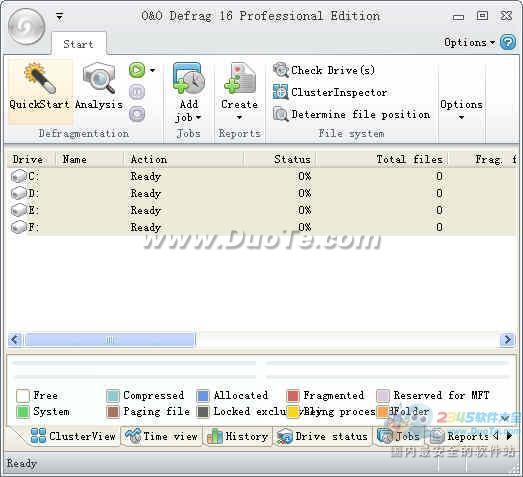Select the Start ribbon tab
Image resolution: width=523 pixels, height=477 pixels.
point(79,44)
